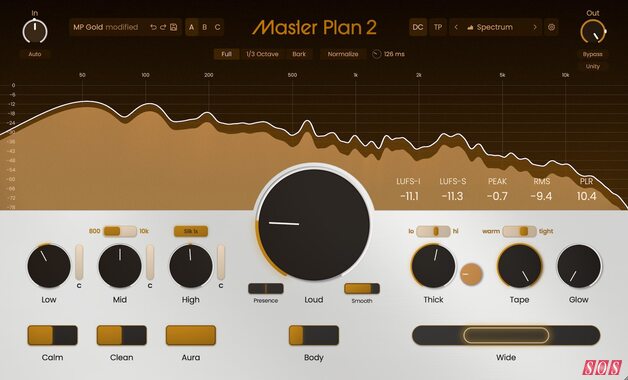Screen dimensions: 628x380
Task: Toggle the TP true peak button
Action: pos(438,27)
